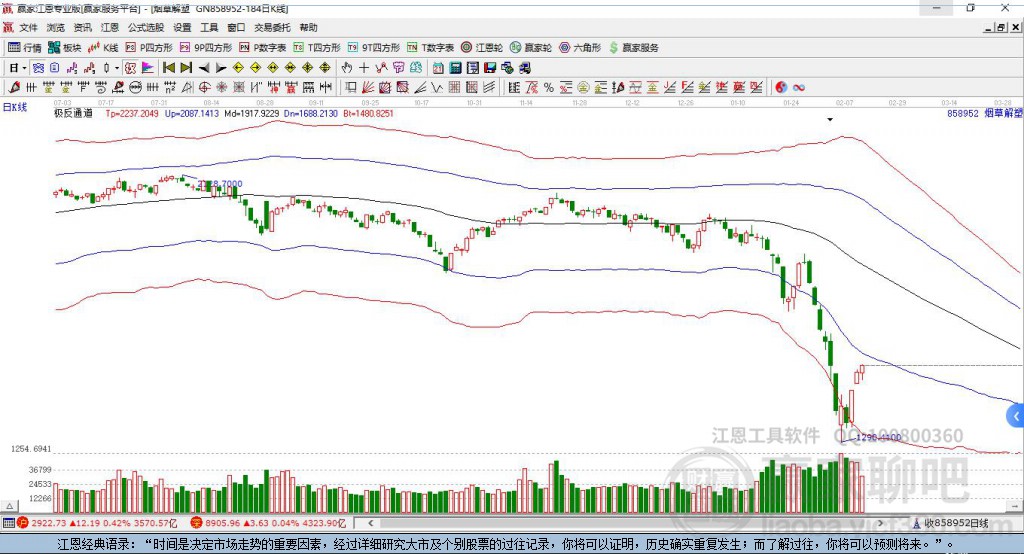Open the 行情 quotes view
The image size is (1024, 554).
click(25, 47)
